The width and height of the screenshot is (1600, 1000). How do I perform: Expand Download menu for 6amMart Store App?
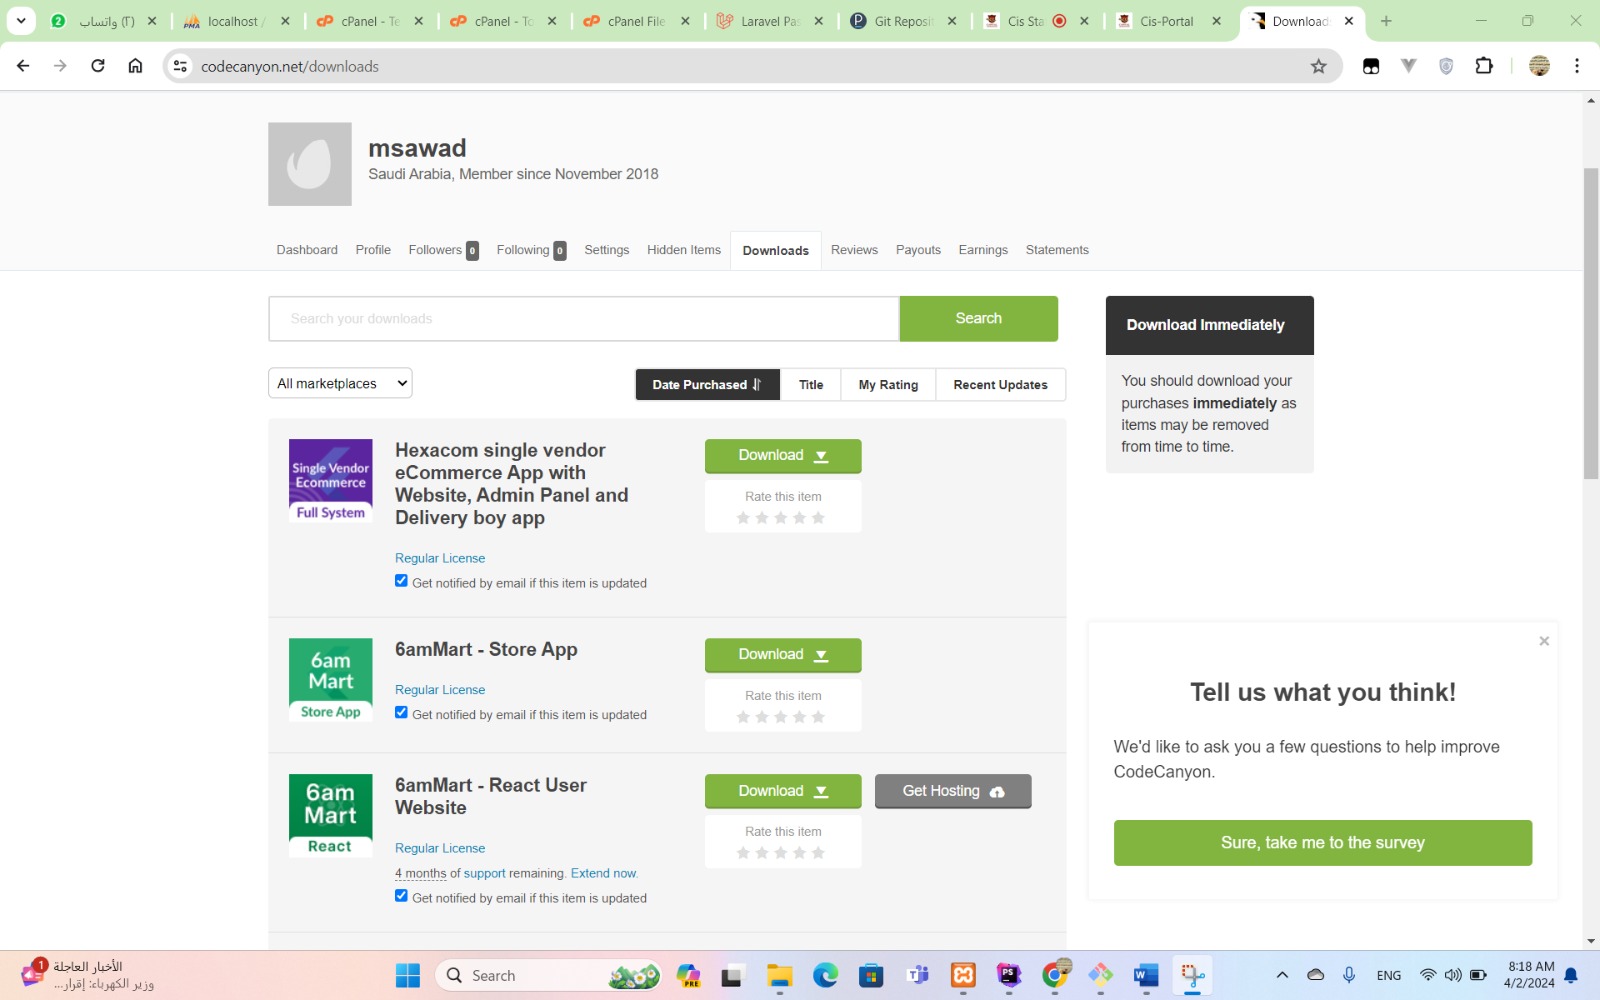click(783, 655)
